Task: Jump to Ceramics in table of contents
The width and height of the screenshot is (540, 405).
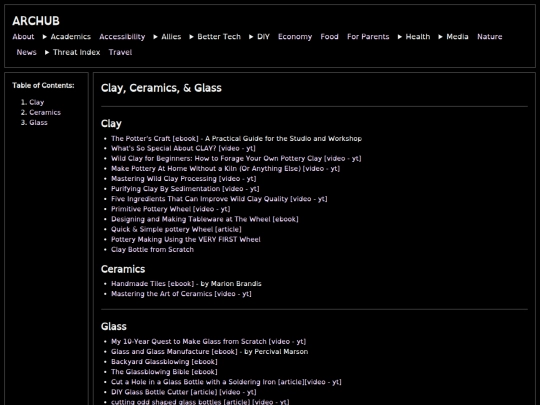Action: pyautogui.click(x=45, y=112)
